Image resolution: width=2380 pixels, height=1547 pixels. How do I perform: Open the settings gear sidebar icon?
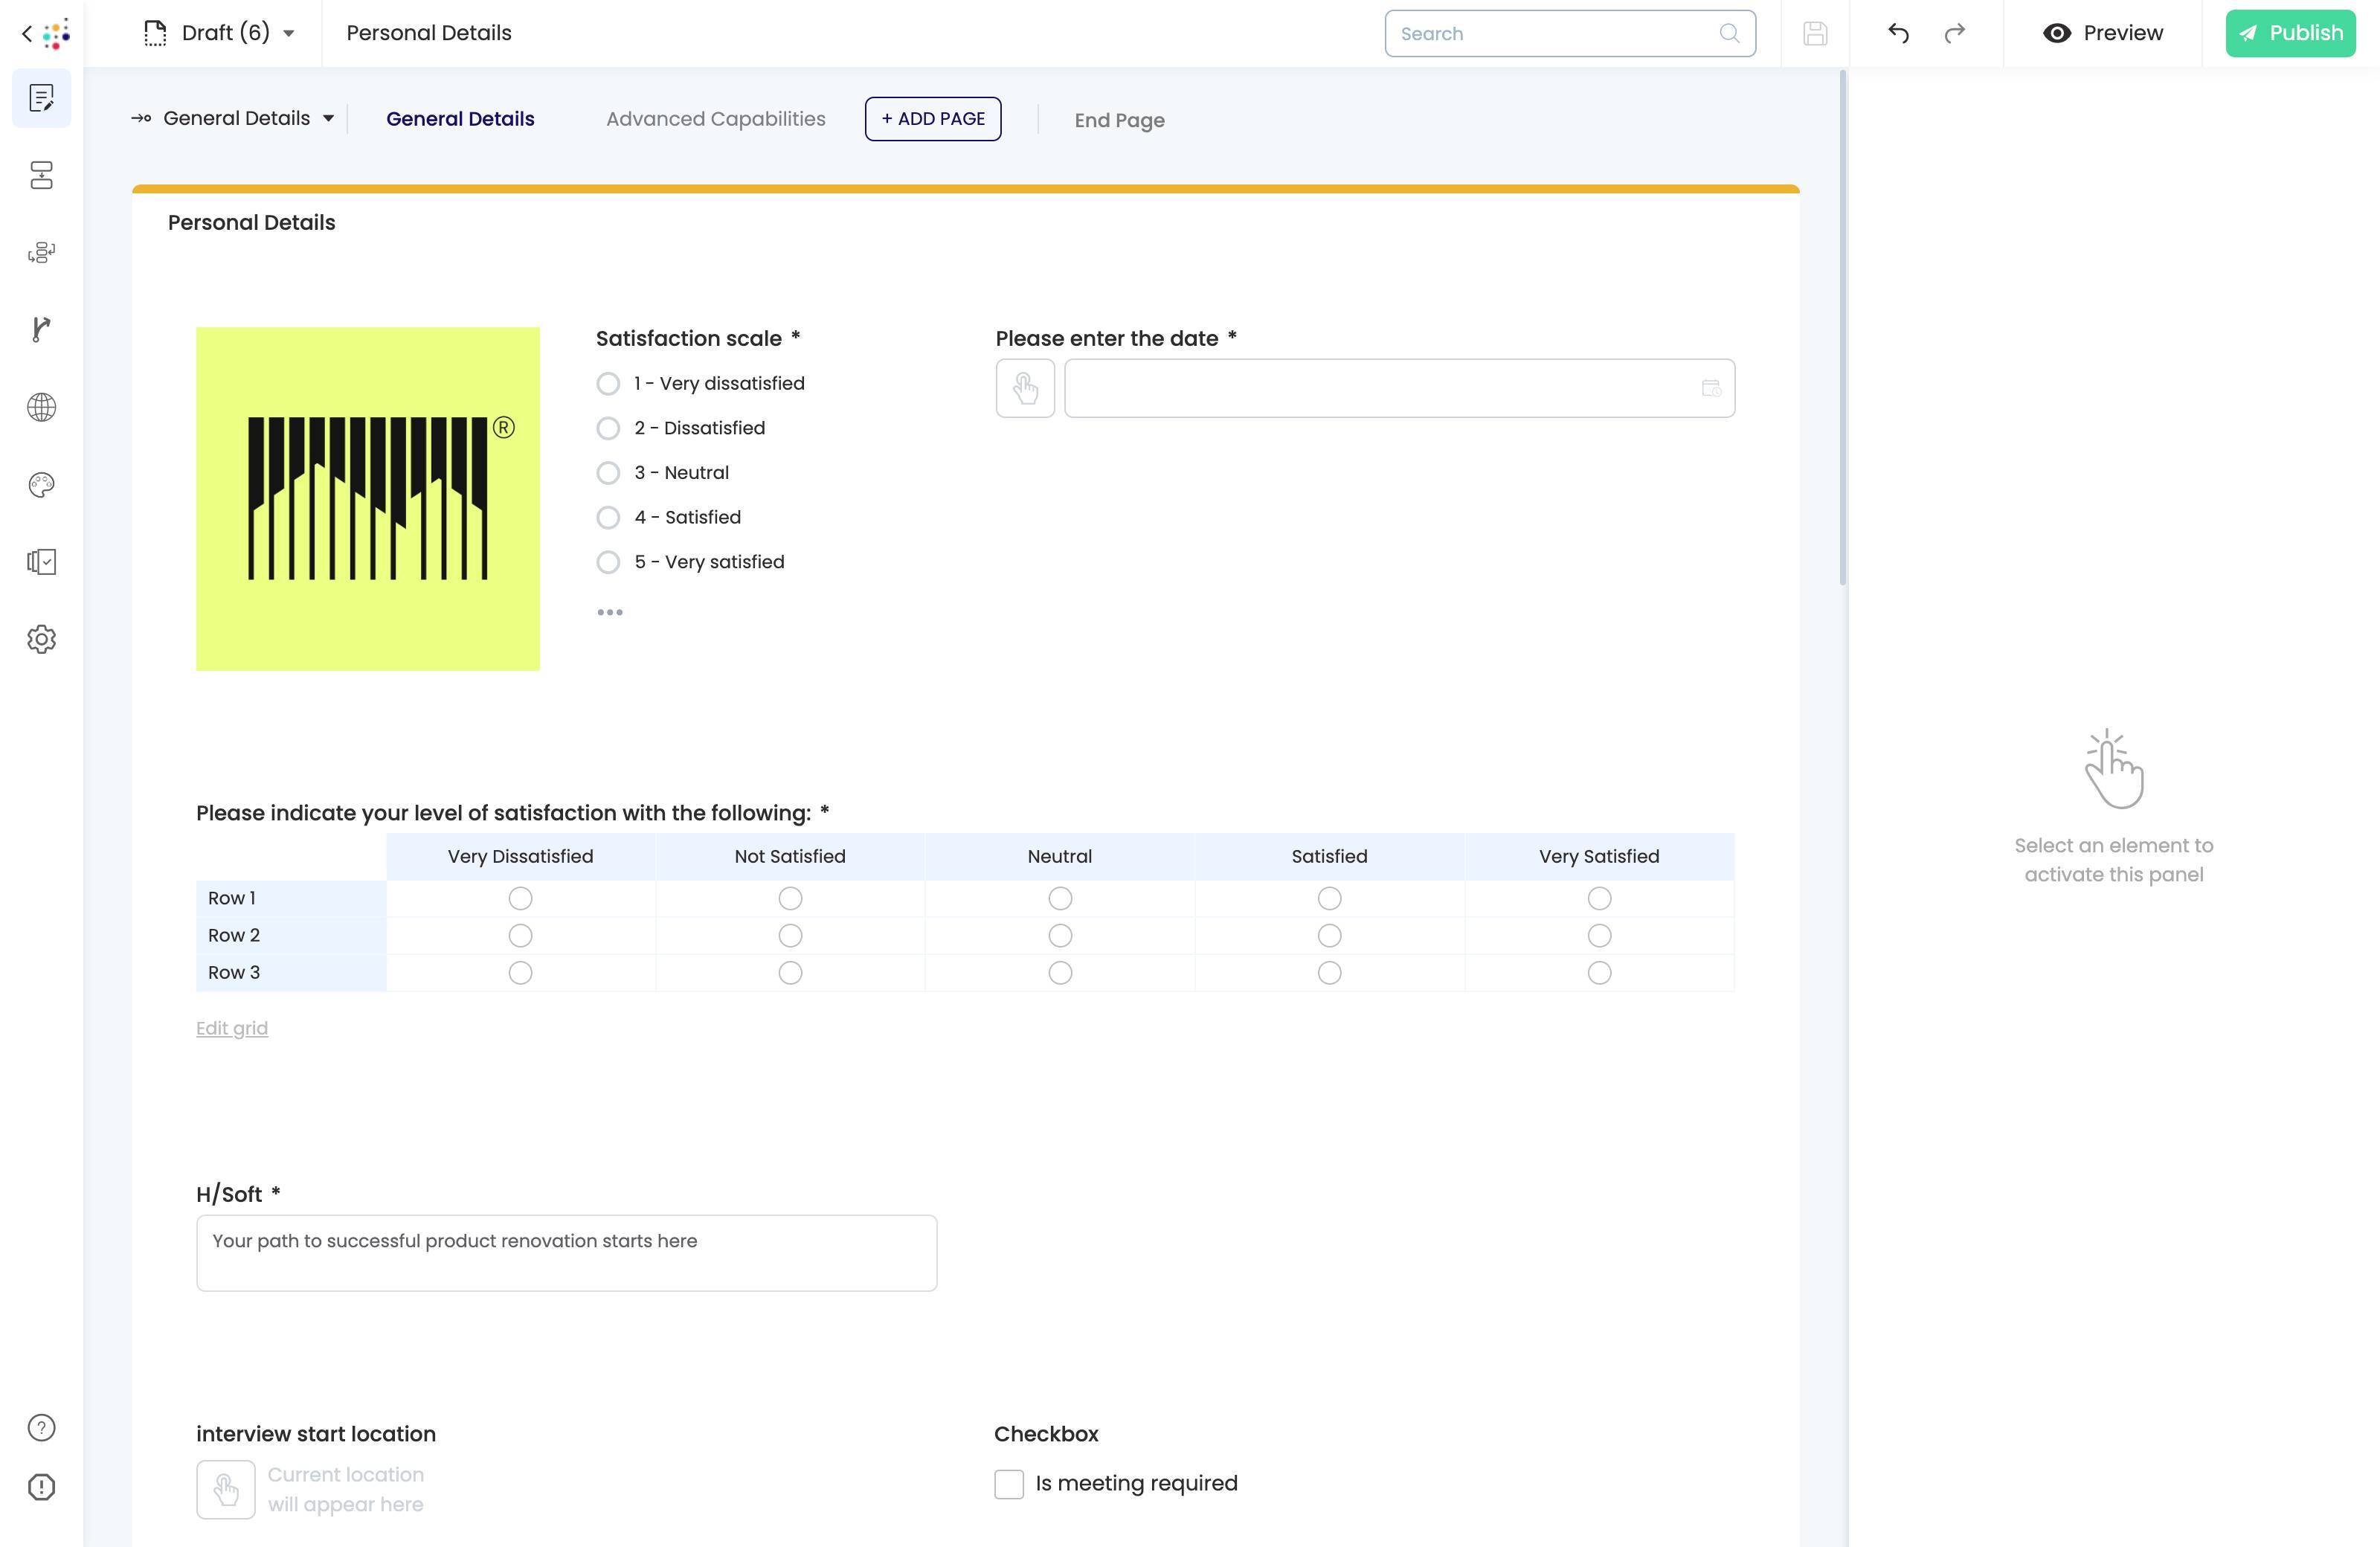click(x=41, y=639)
